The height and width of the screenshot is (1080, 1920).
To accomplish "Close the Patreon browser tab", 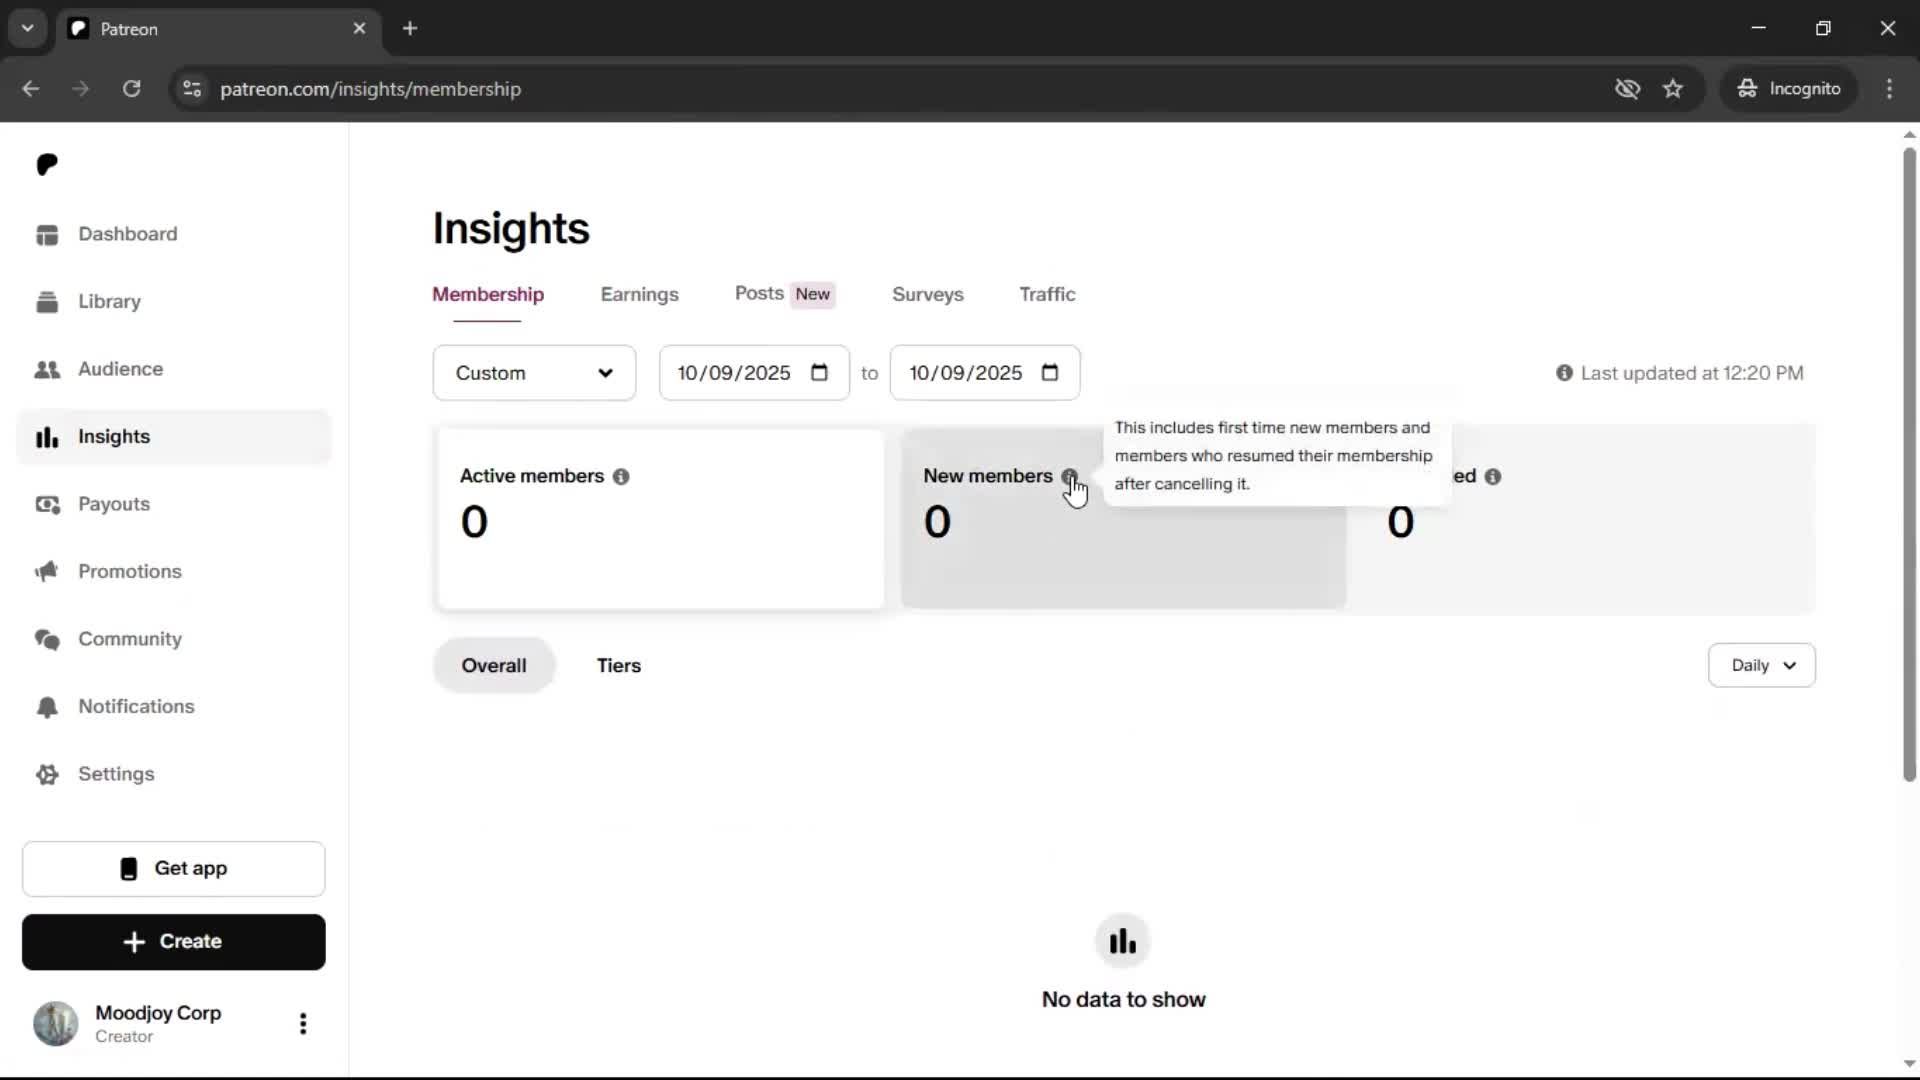I will [x=359, y=29].
